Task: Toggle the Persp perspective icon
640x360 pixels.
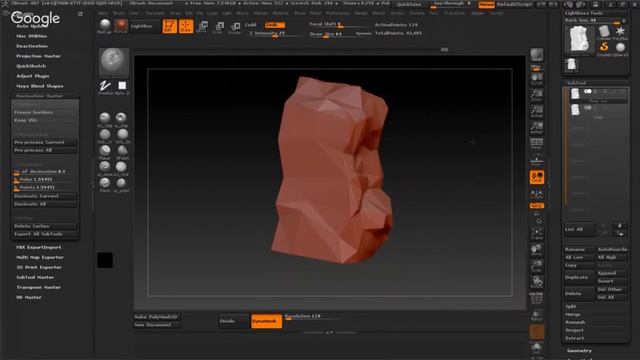Action: [x=537, y=144]
